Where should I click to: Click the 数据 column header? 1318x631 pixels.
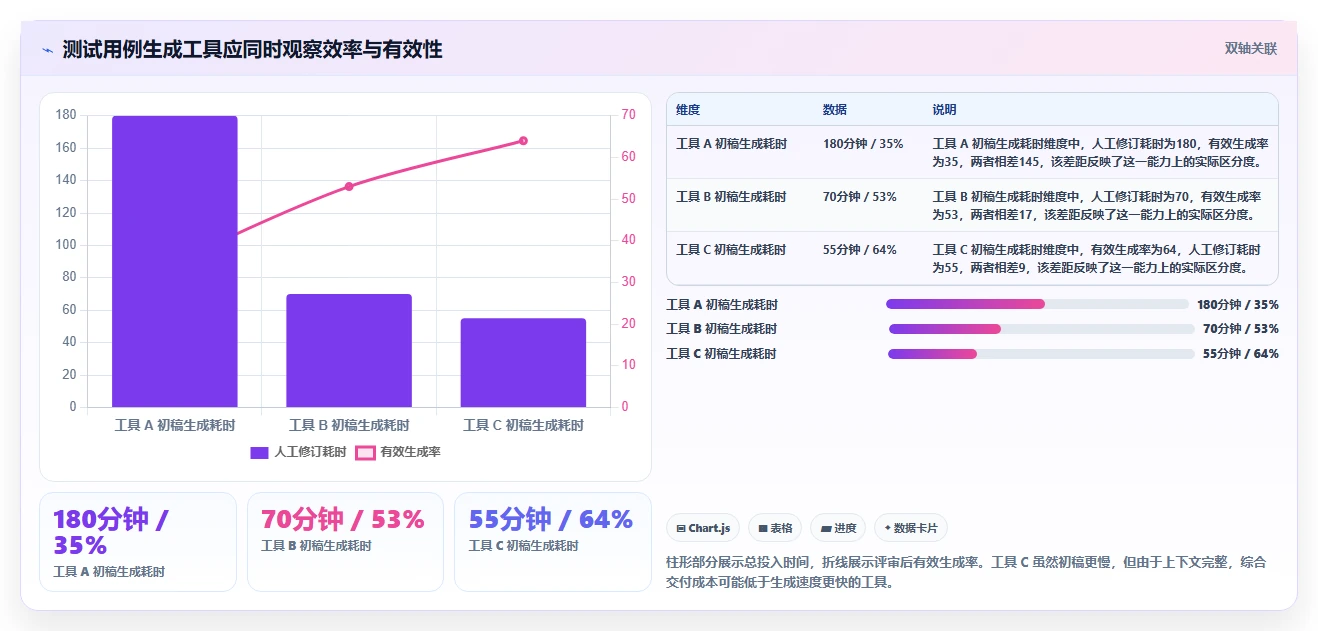pos(835,109)
